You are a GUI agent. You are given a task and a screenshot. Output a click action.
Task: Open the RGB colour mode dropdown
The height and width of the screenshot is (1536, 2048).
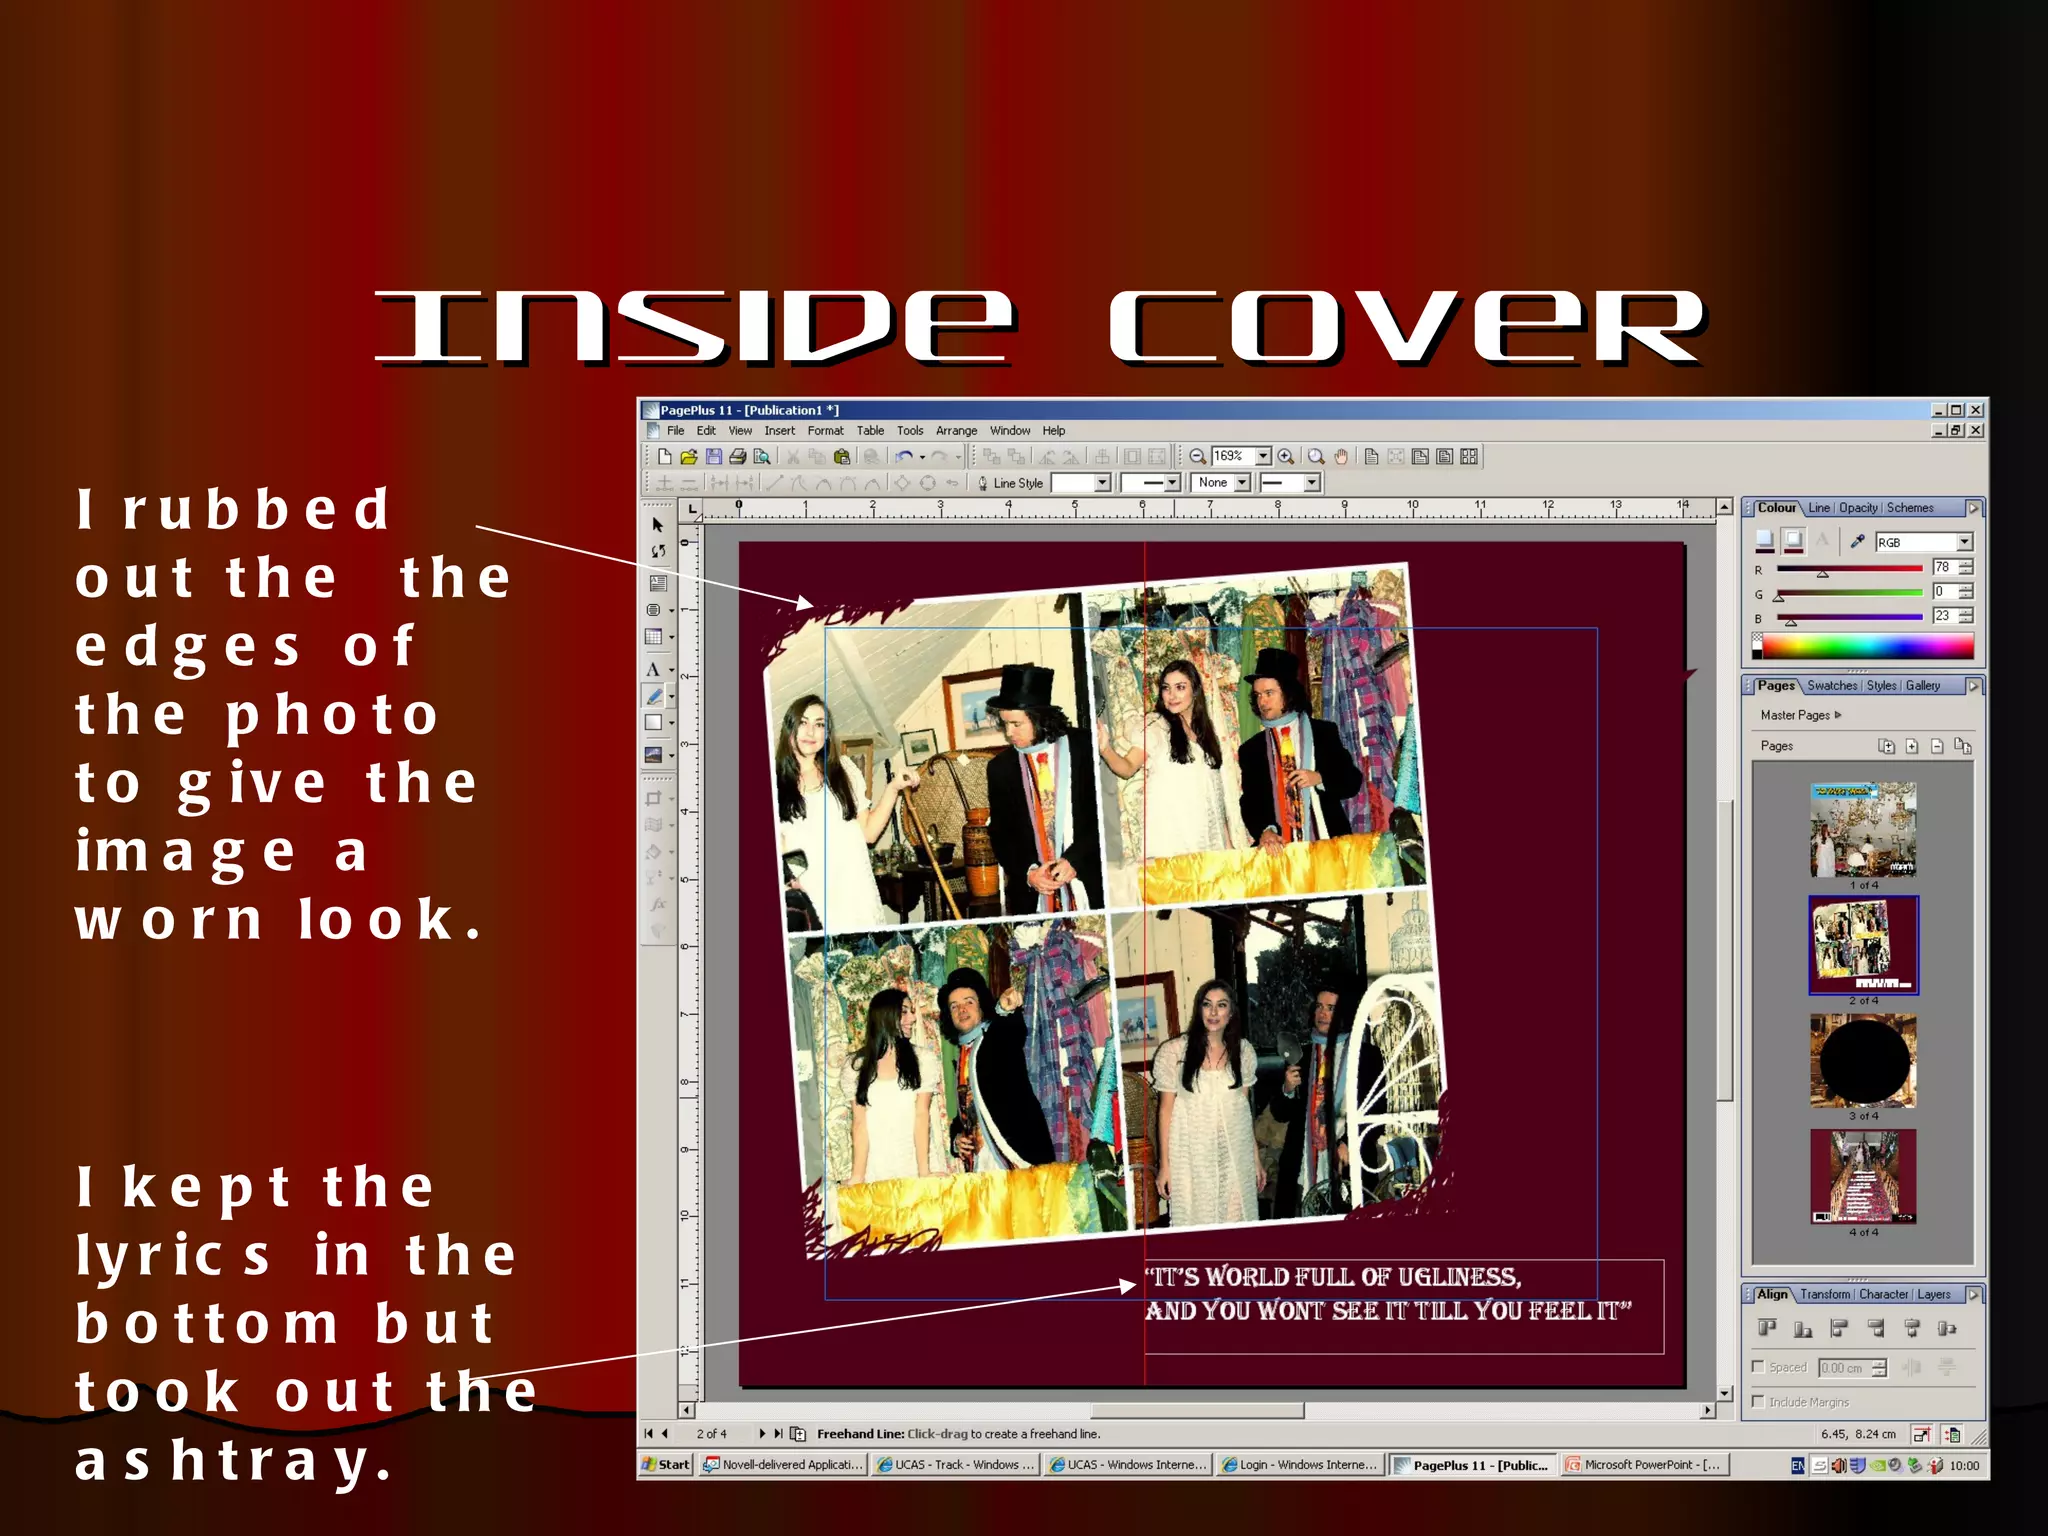(1964, 542)
